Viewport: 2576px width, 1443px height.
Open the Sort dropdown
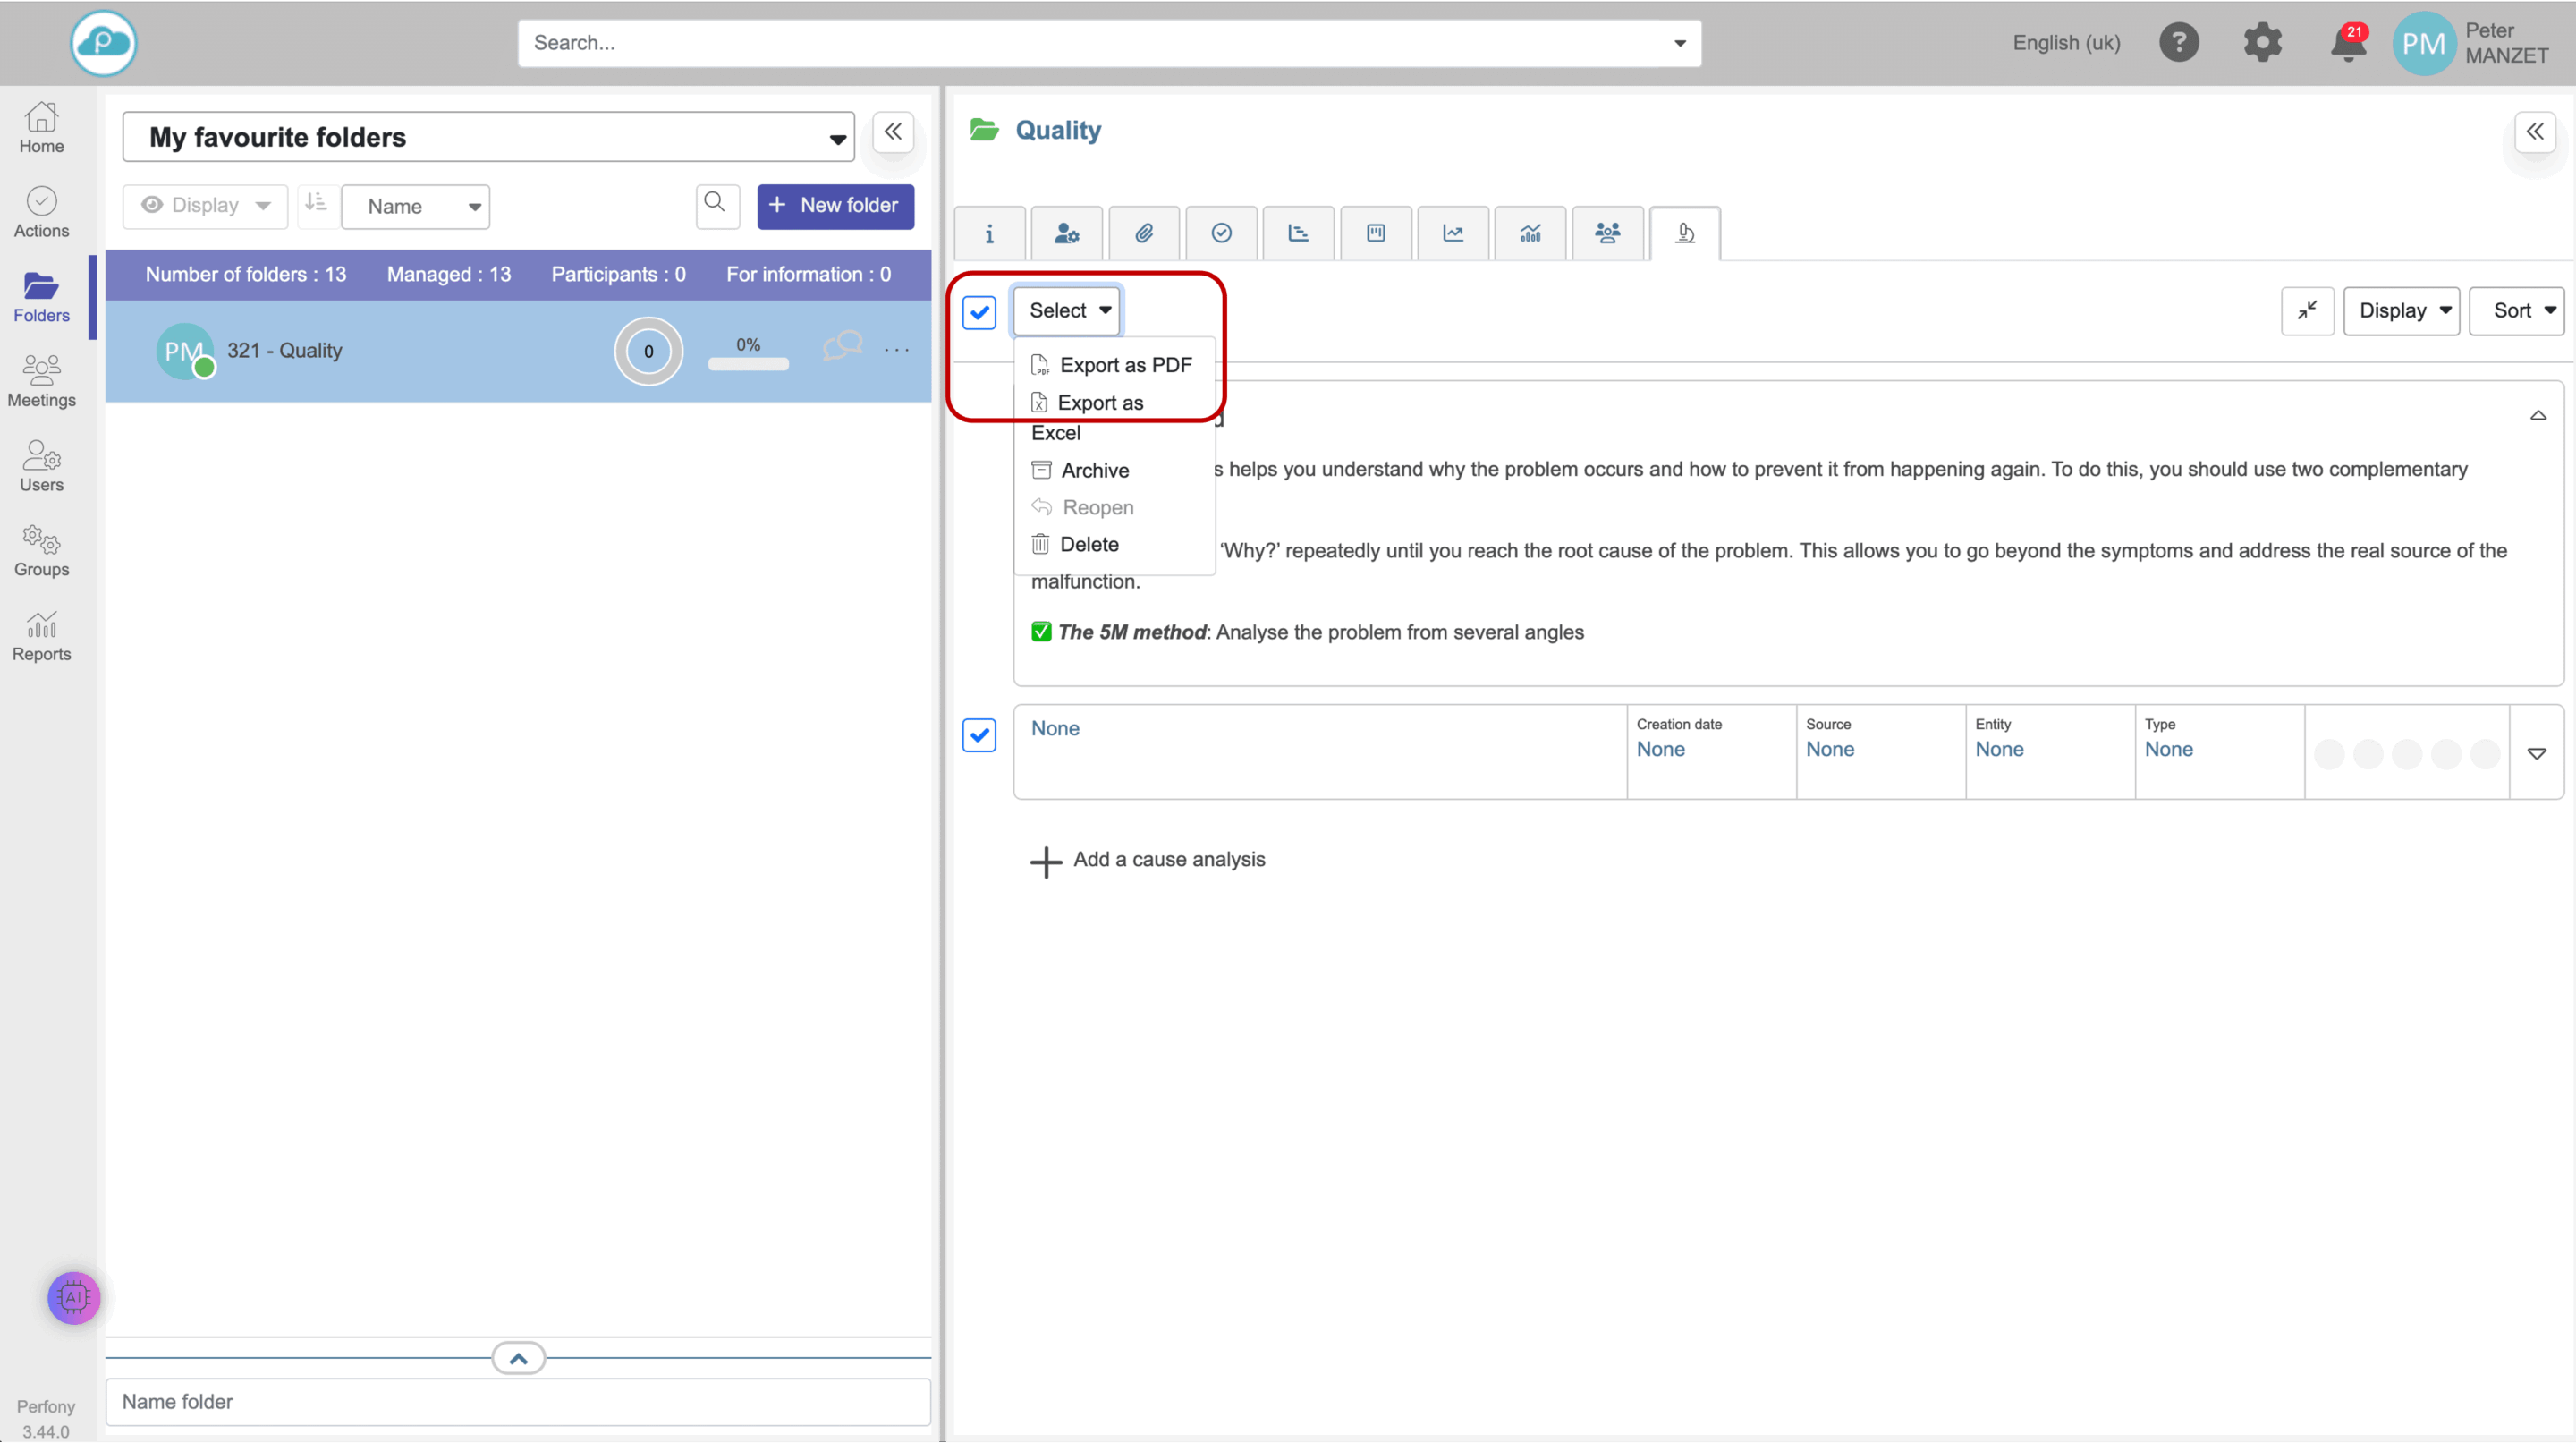pyautogui.click(x=2518, y=310)
